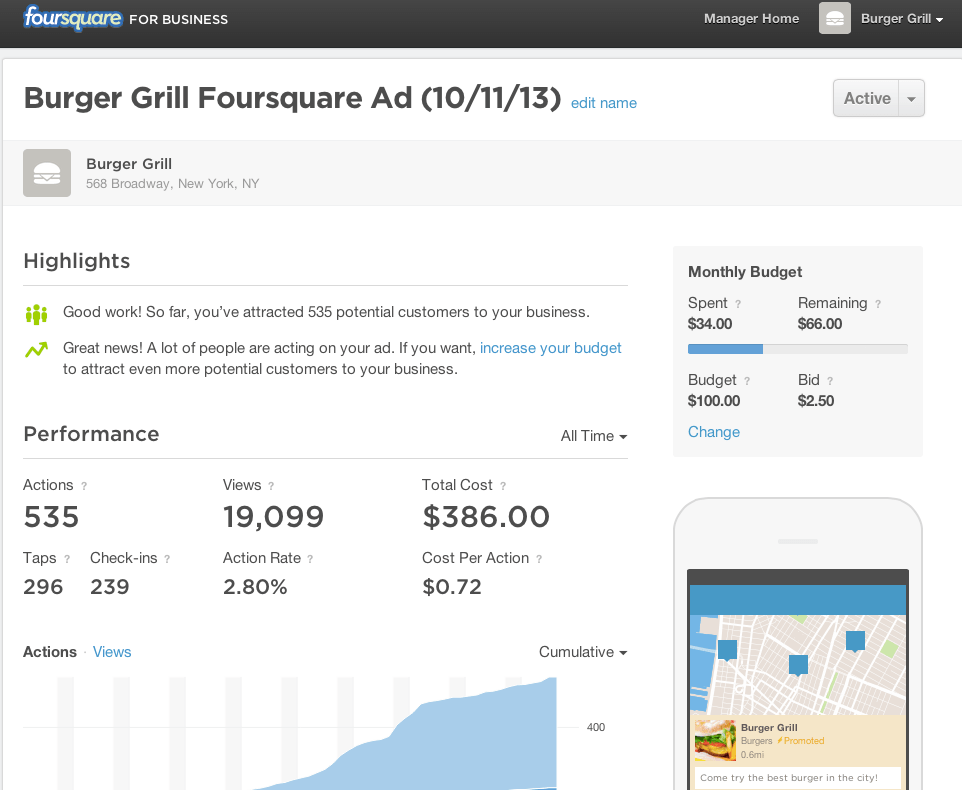962x790 pixels.
Task: Click the 2.80% action rate value
Action: coord(255,587)
